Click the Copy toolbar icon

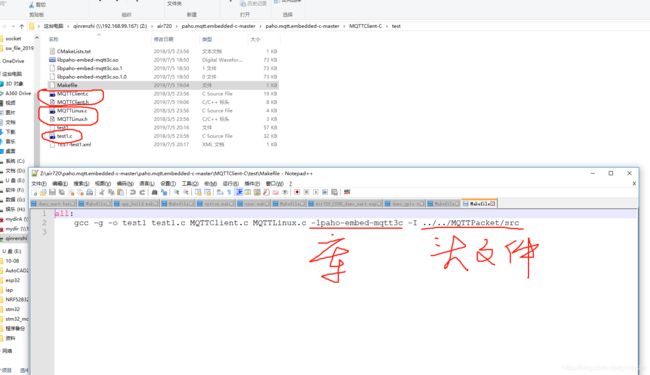(111, 192)
